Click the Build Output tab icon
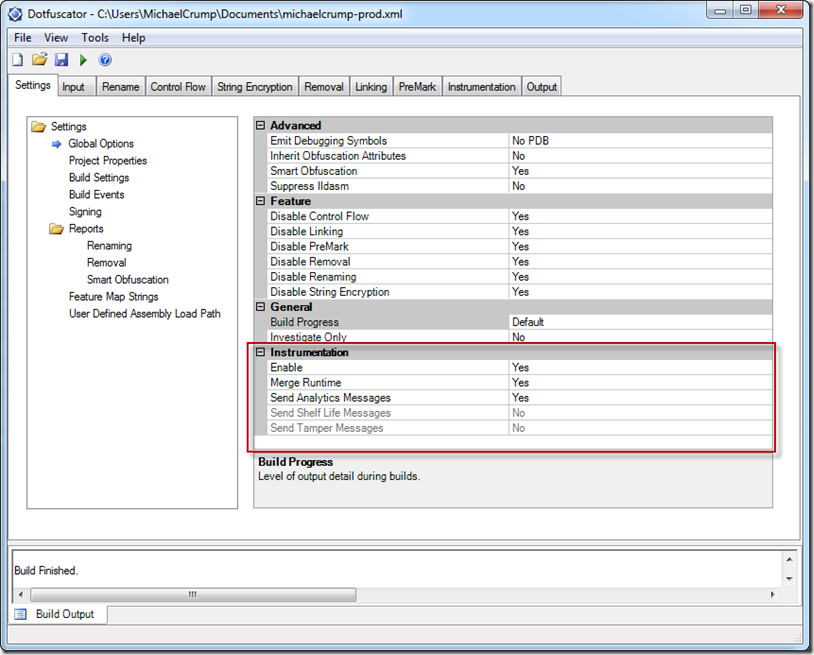Viewport: 814px width, 655px height. 21,615
